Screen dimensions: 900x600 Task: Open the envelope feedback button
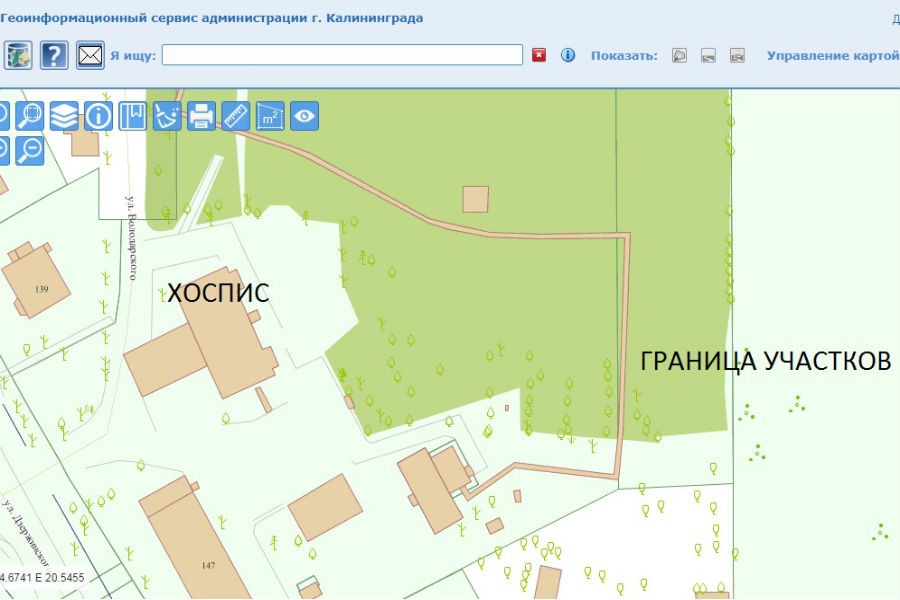tap(91, 54)
